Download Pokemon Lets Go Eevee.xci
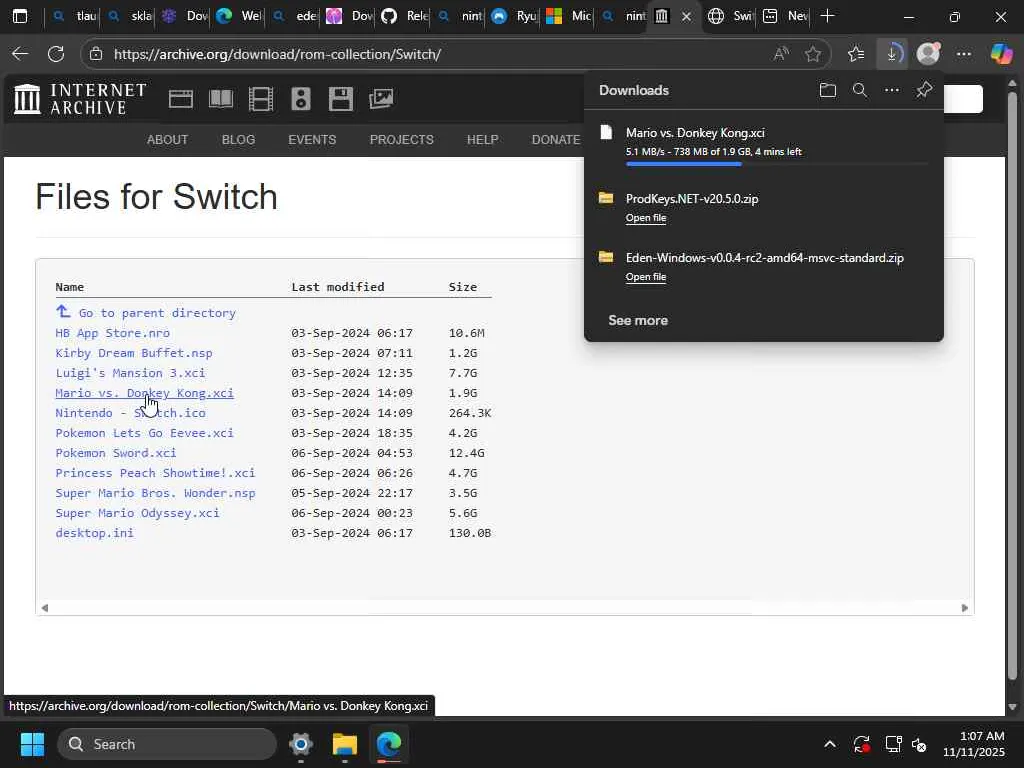 [x=144, y=433]
